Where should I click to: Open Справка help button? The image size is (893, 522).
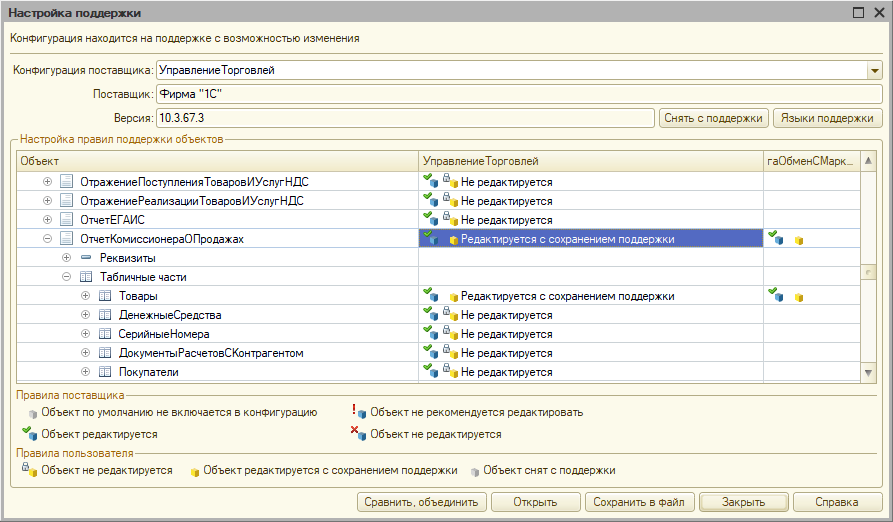[837, 502]
